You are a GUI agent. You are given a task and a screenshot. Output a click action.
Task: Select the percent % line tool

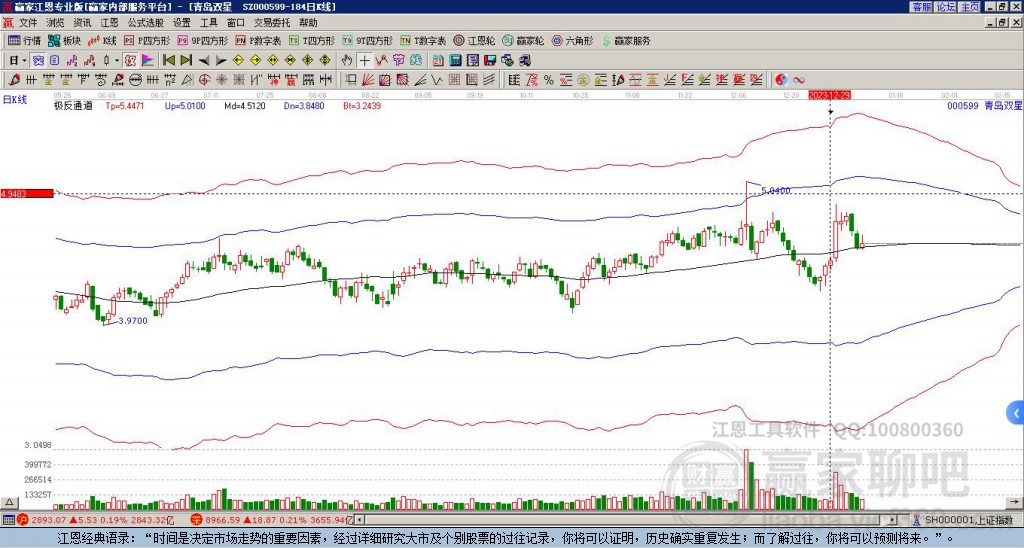pos(549,80)
